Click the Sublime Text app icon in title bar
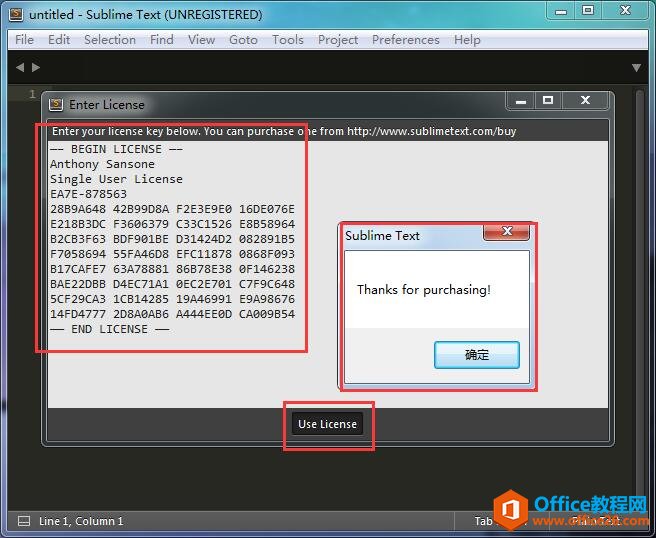This screenshot has width=656, height=538. (x=16, y=14)
